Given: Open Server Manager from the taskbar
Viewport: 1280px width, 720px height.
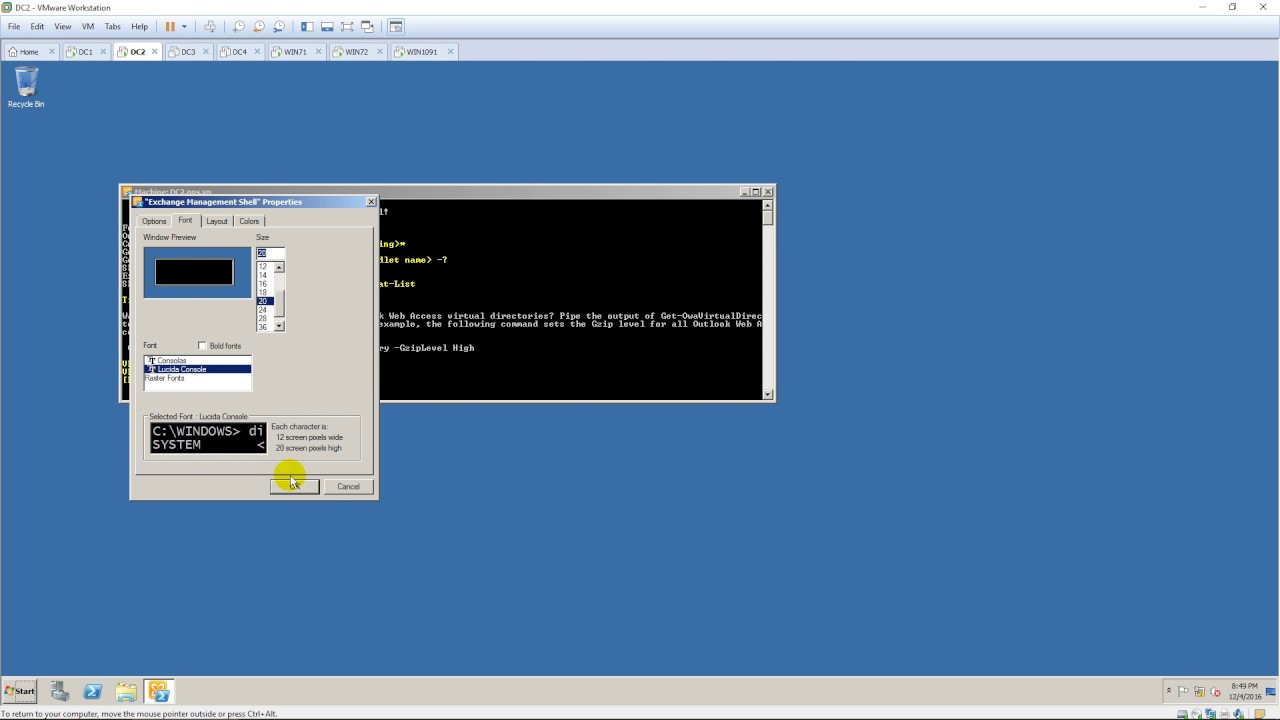Looking at the screenshot, I should [x=60, y=691].
